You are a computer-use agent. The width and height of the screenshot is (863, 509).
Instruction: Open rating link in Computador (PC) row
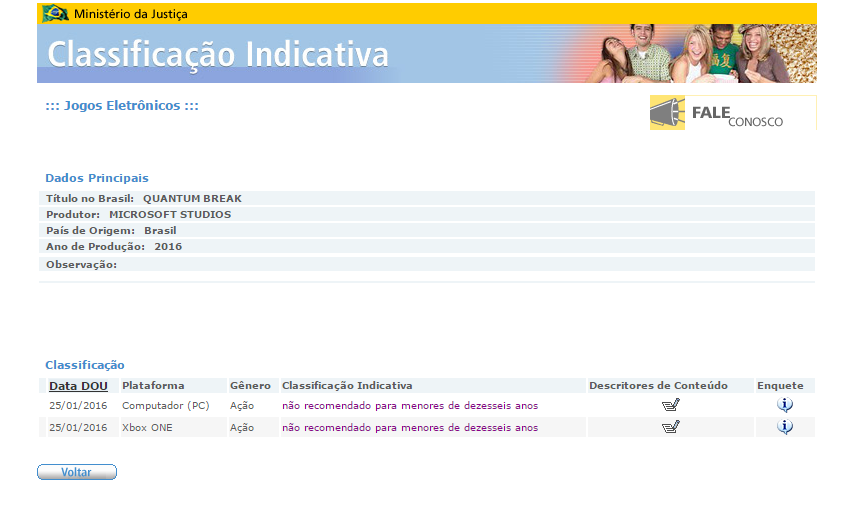[410, 406]
